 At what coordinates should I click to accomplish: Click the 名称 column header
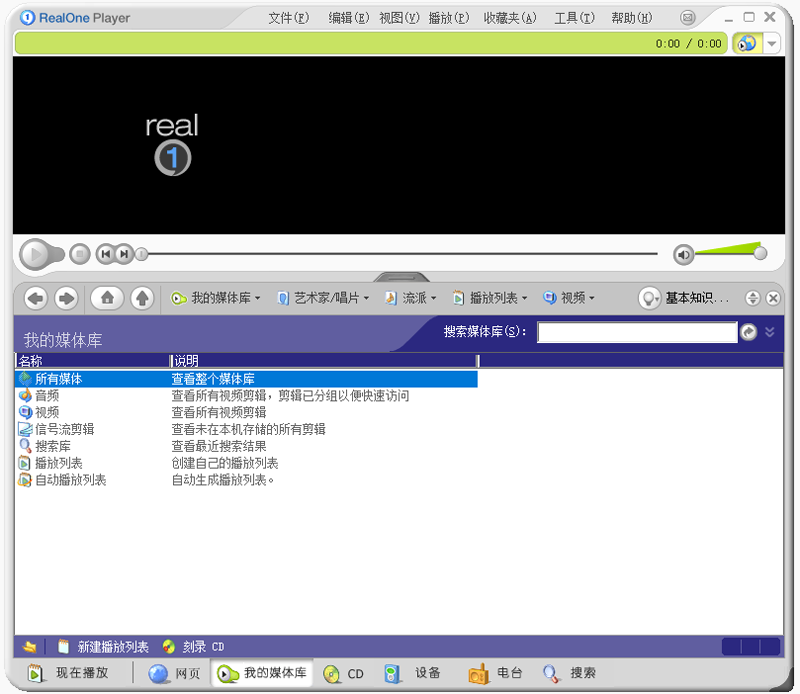point(92,361)
